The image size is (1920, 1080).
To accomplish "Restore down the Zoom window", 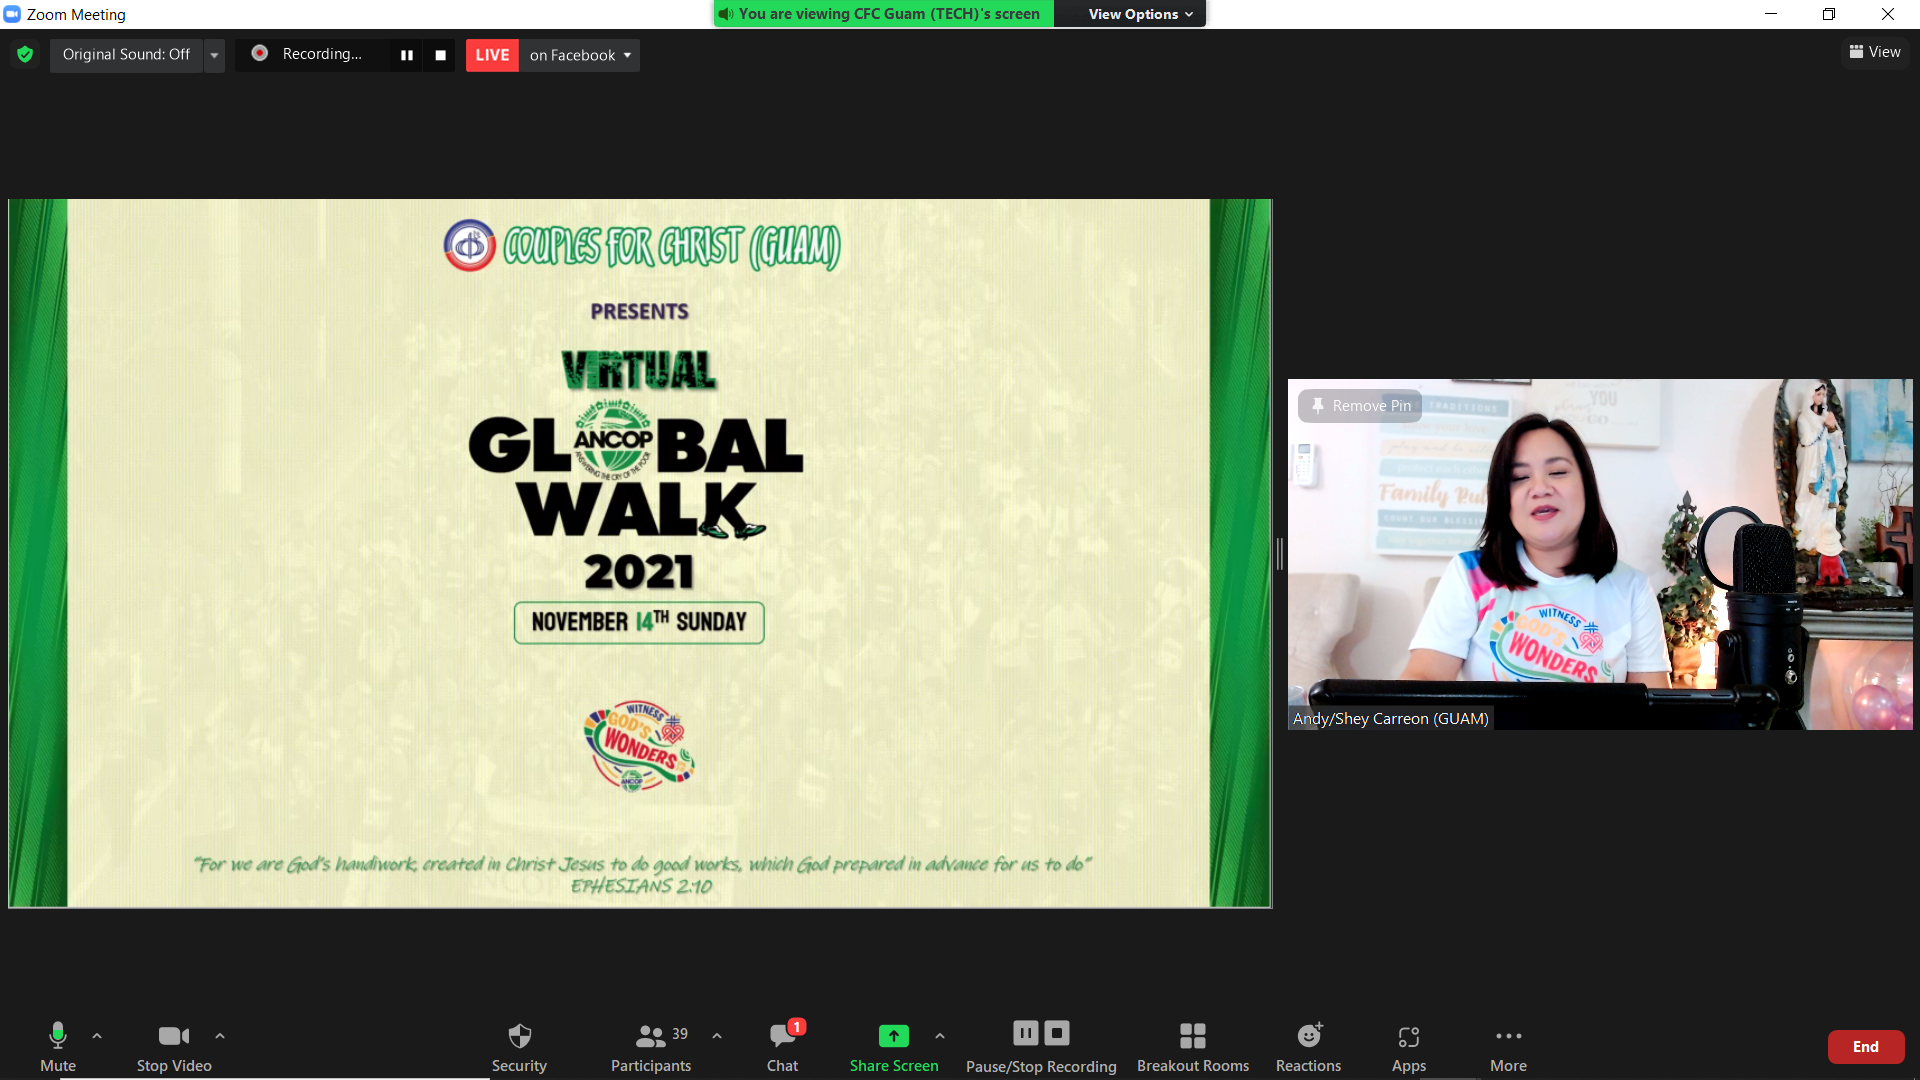I will coord(1829,14).
